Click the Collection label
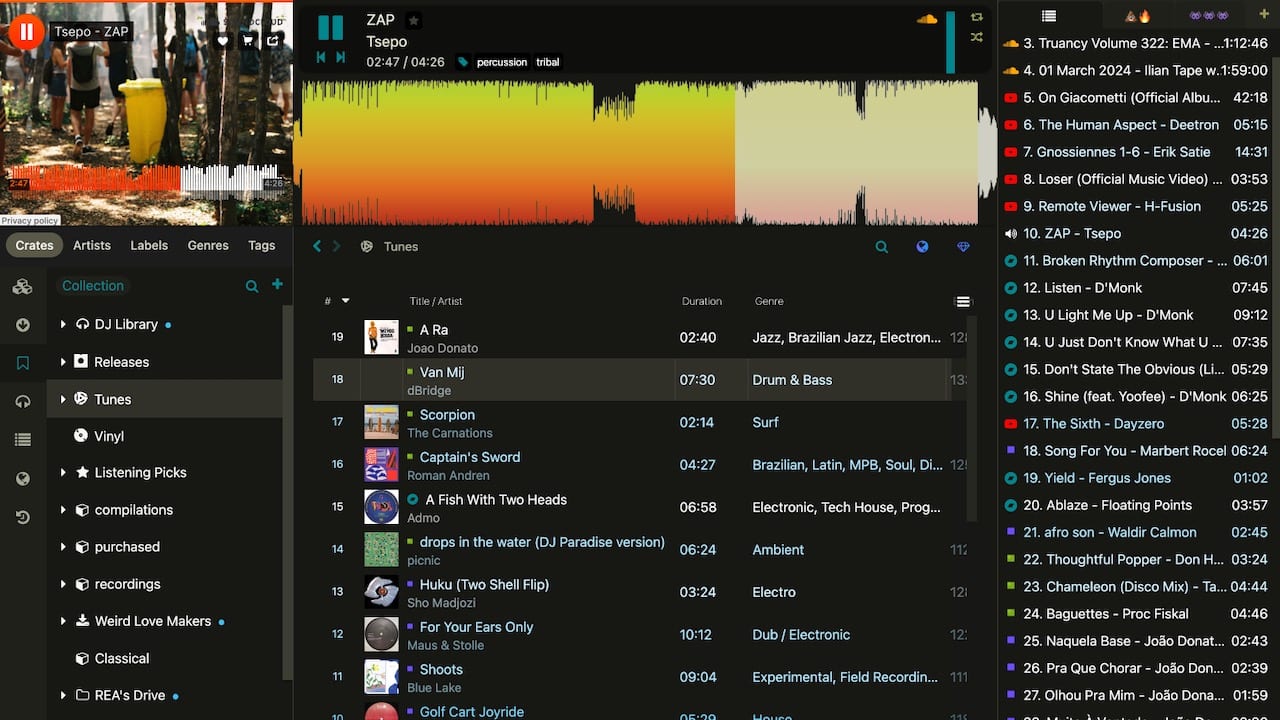 tap(93, 286)
